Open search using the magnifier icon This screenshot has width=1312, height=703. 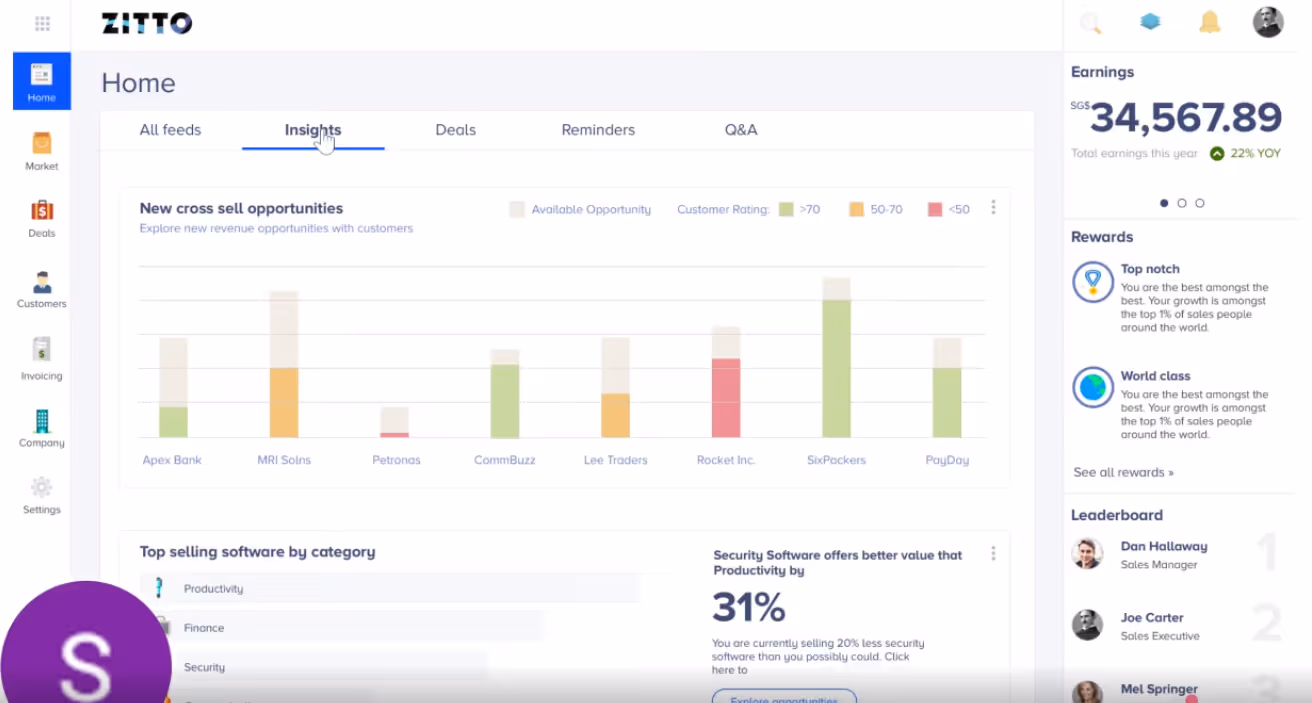(1090, 21)
